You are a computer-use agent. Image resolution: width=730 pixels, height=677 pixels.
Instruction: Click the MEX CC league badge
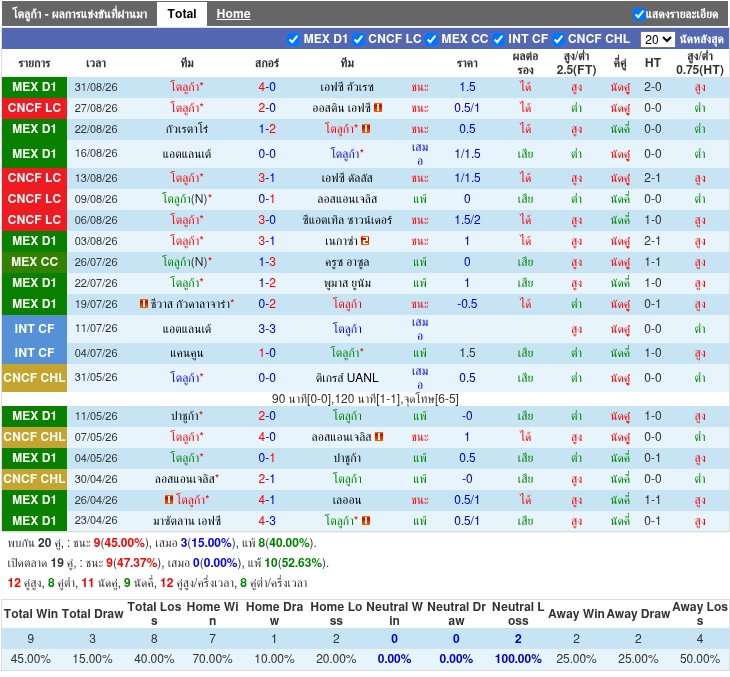34,262
